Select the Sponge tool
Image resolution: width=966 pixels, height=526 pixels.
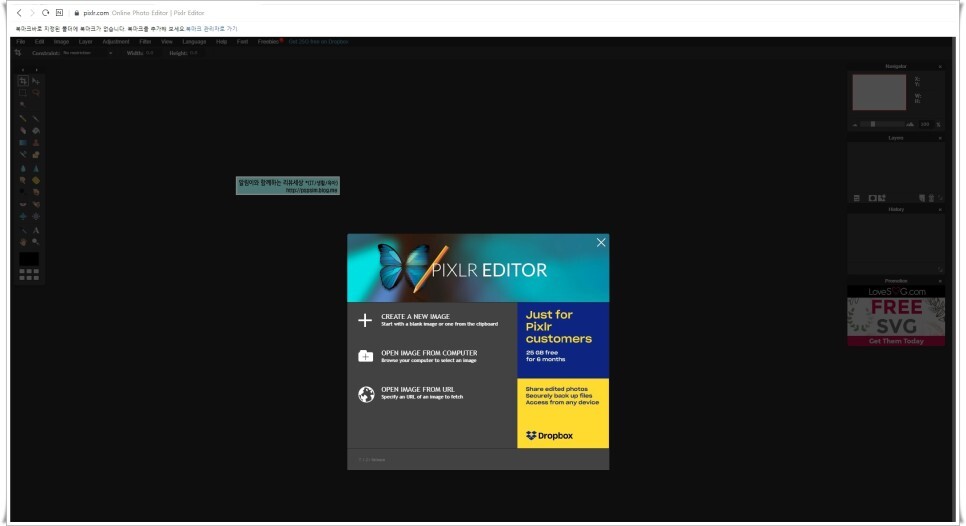36,180
